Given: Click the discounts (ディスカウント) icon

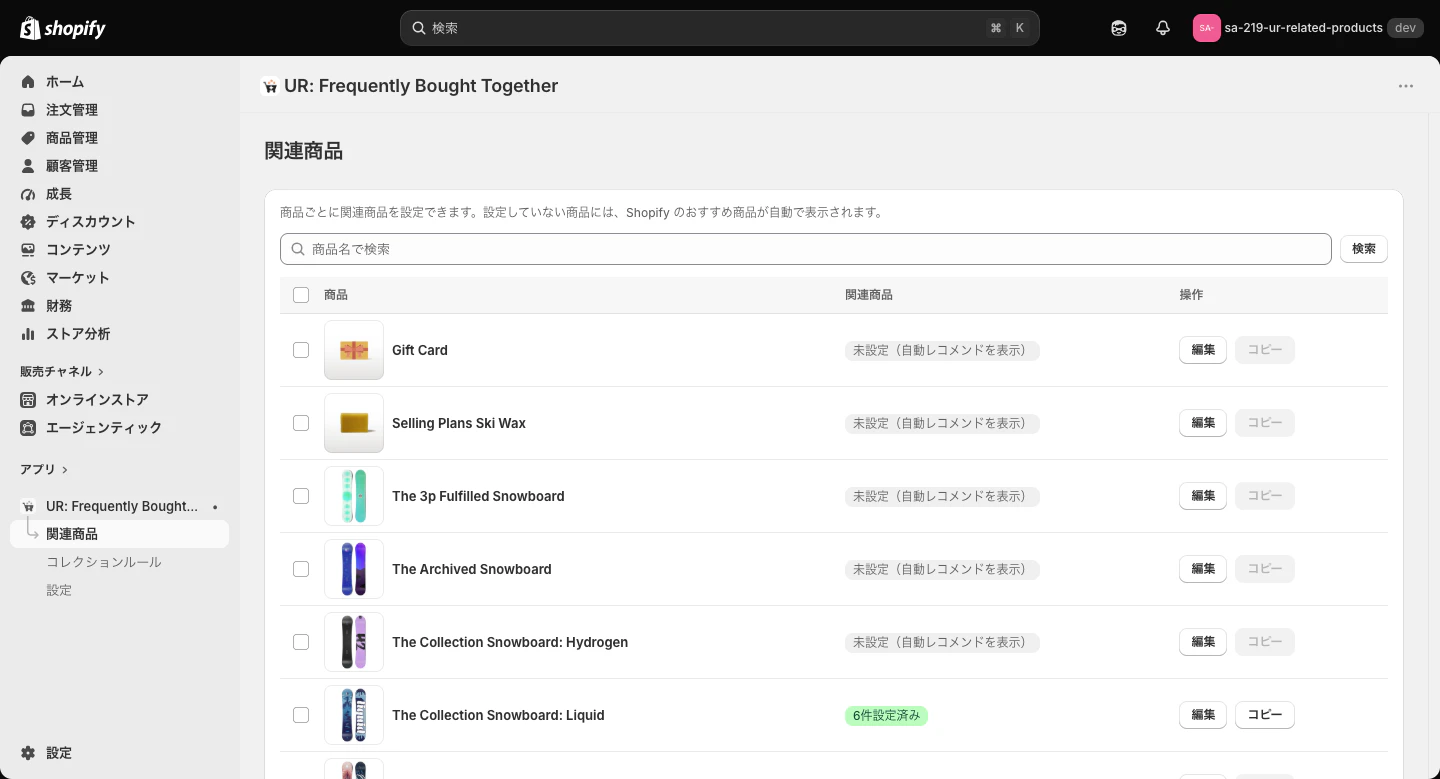Looking at the screenshot, I should pos(28,222).
